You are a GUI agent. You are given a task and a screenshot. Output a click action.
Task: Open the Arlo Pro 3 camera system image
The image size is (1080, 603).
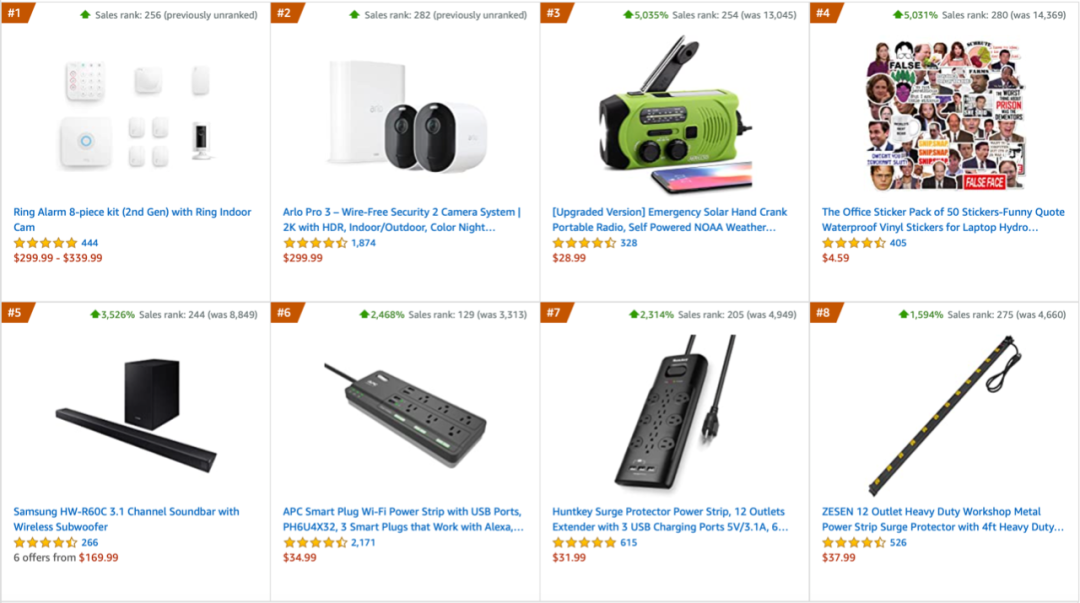407,114
